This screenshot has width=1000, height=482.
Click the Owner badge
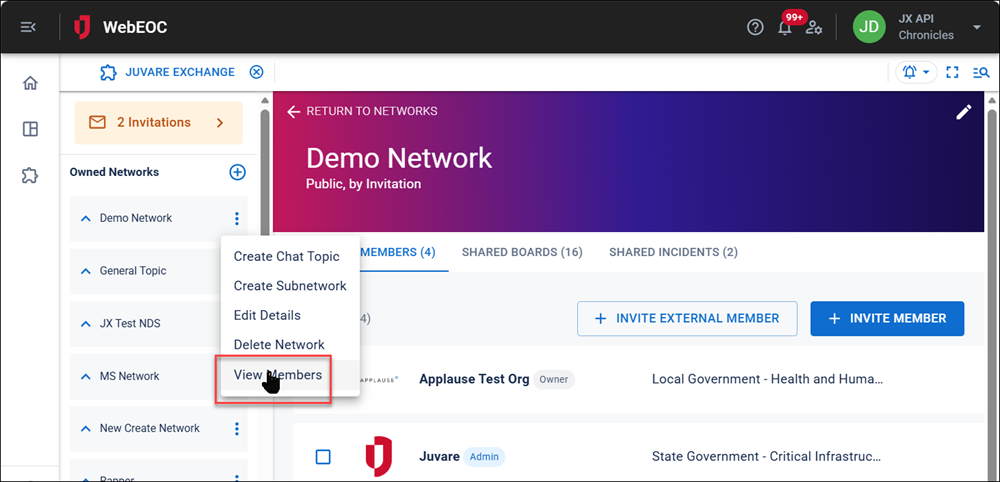pos(554,379)
